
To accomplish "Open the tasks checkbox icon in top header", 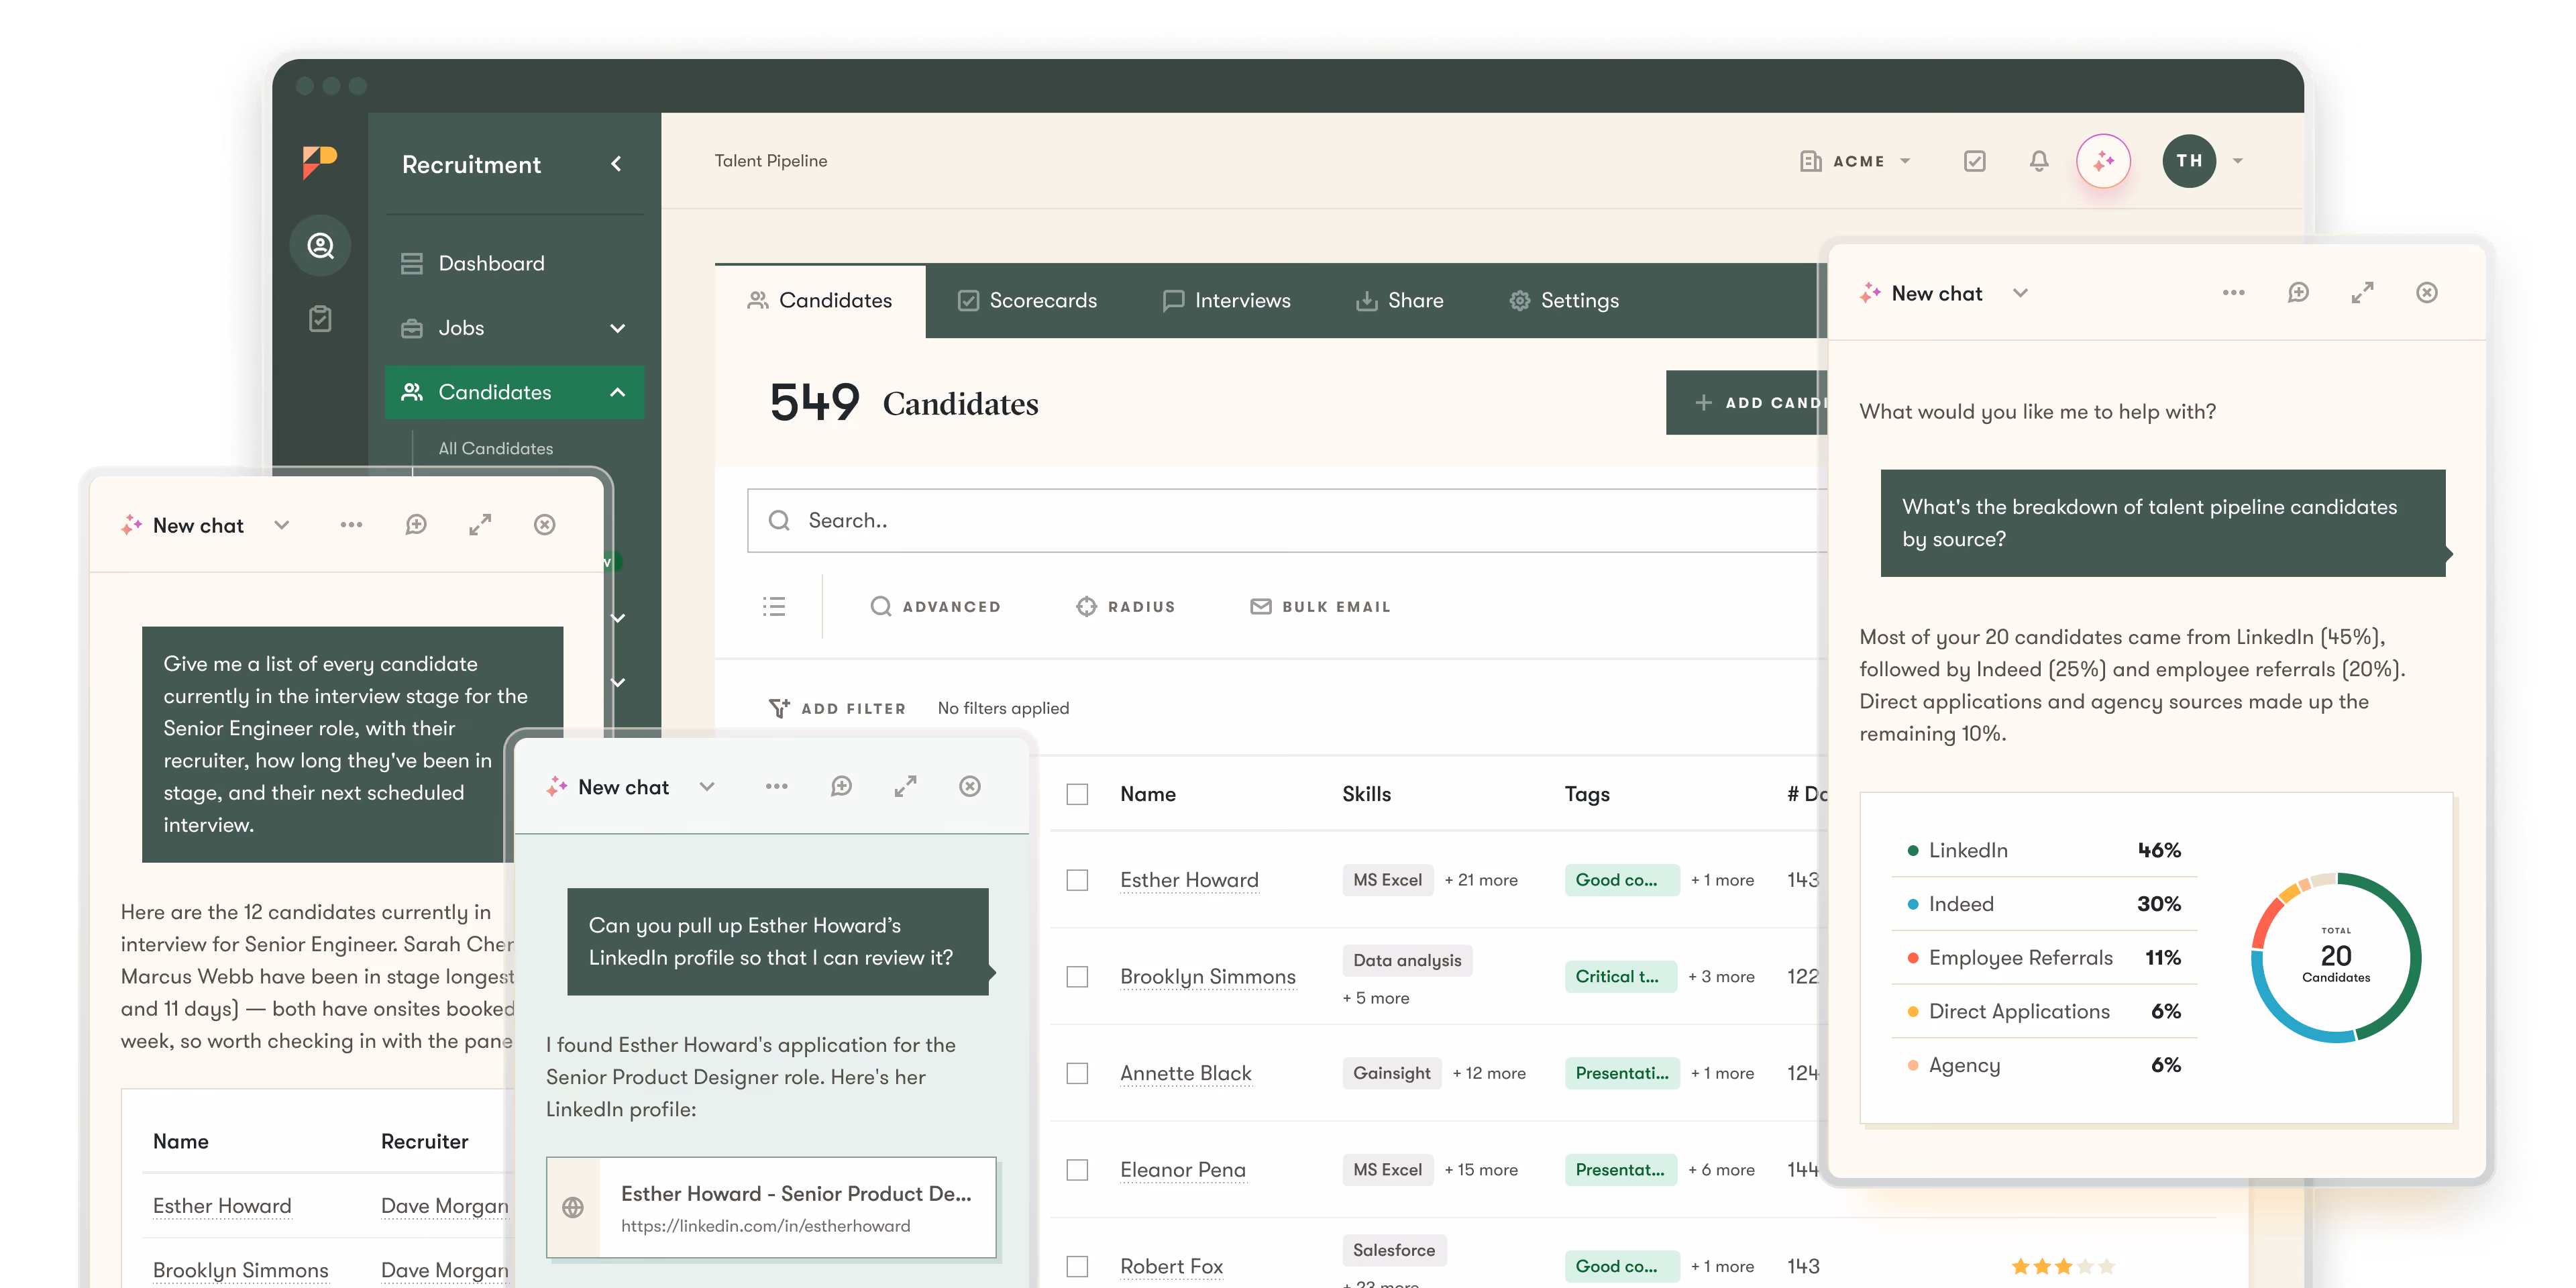I will pos(1974,161).
